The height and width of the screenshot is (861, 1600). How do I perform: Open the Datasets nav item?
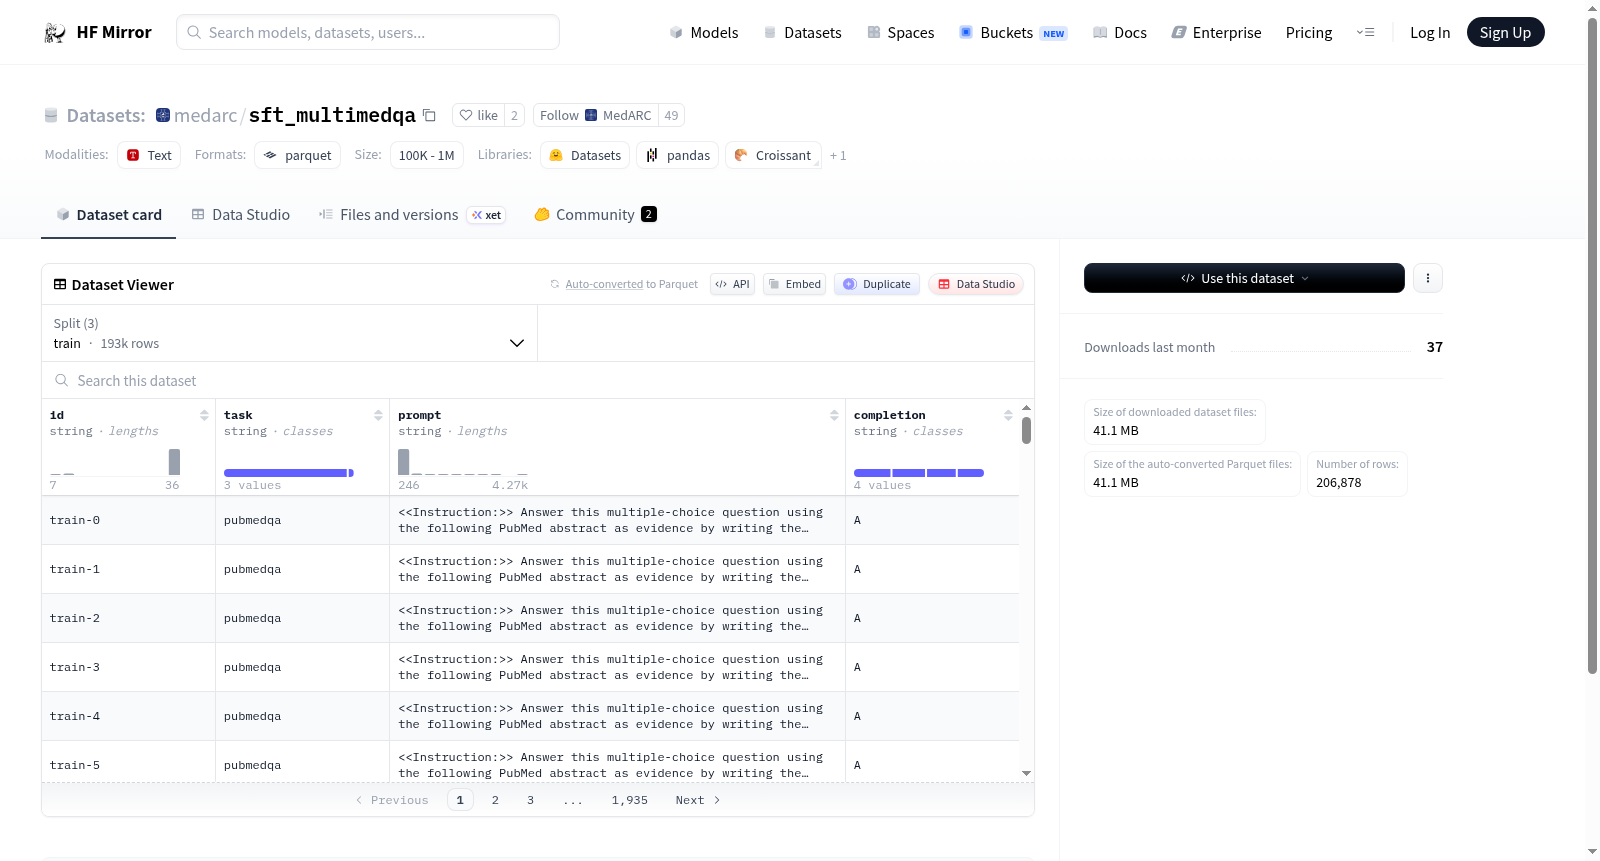802,33
